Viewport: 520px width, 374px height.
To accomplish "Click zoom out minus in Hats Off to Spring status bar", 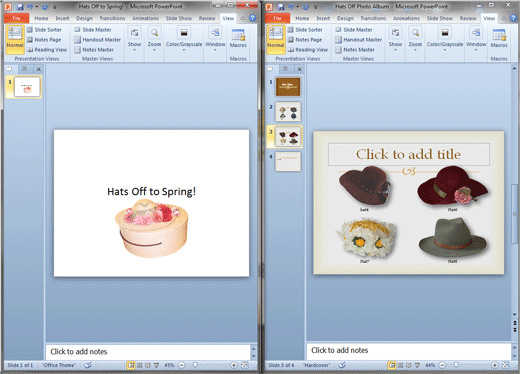I will point(181,365).
